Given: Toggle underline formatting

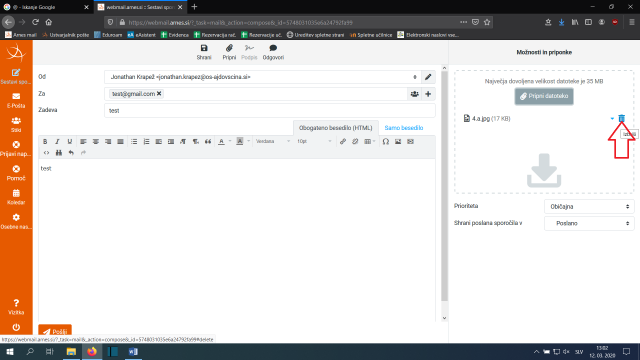Looking at the screenshot, I should [x=70, y=141].
